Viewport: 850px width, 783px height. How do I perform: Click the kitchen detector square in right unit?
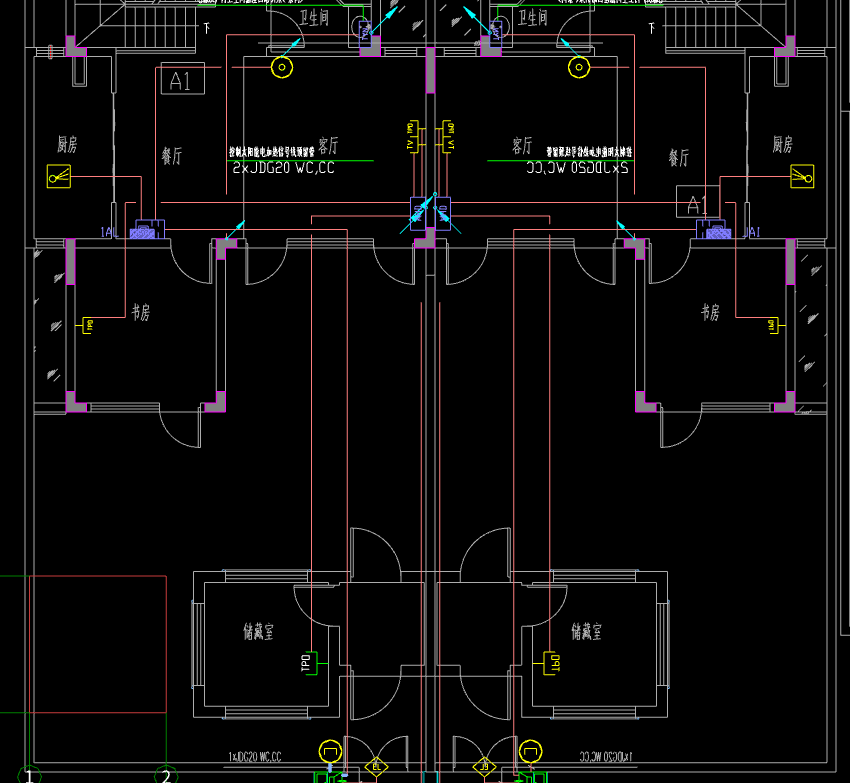click(x=802, y=177)
